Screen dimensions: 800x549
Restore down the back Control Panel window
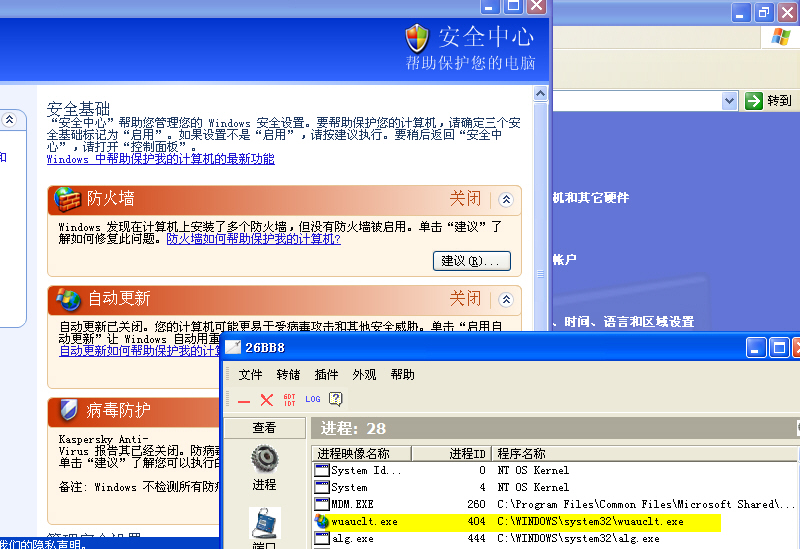pos(764,12)
